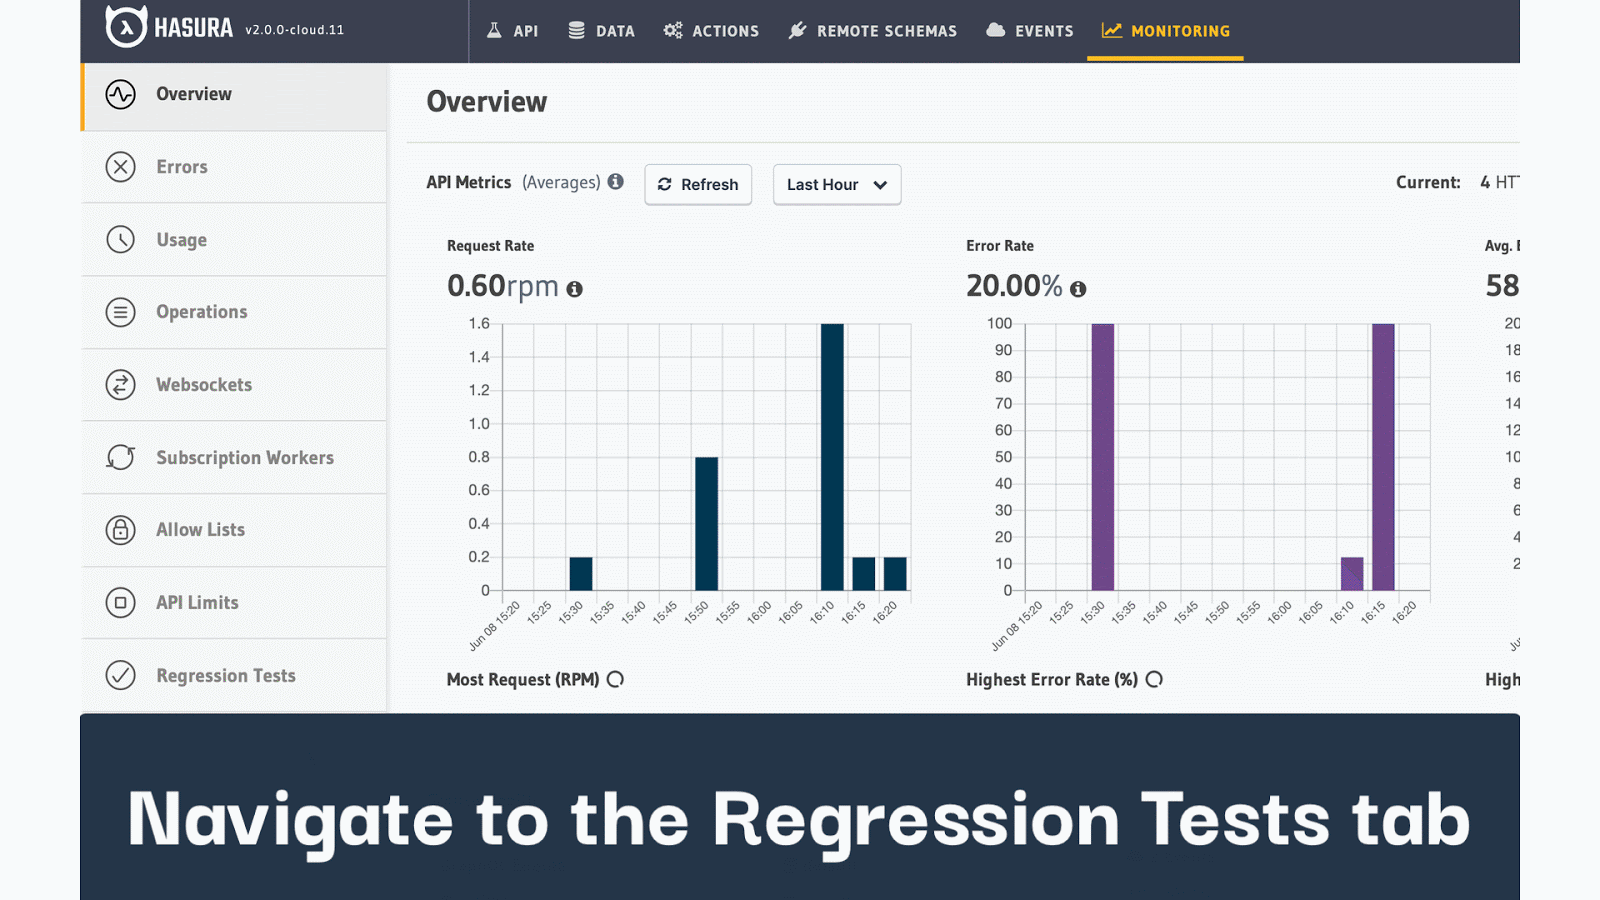The width and height of the screenshot is (1600, 900).
Task: Refresh the API metrics
Action: point(698,185)
